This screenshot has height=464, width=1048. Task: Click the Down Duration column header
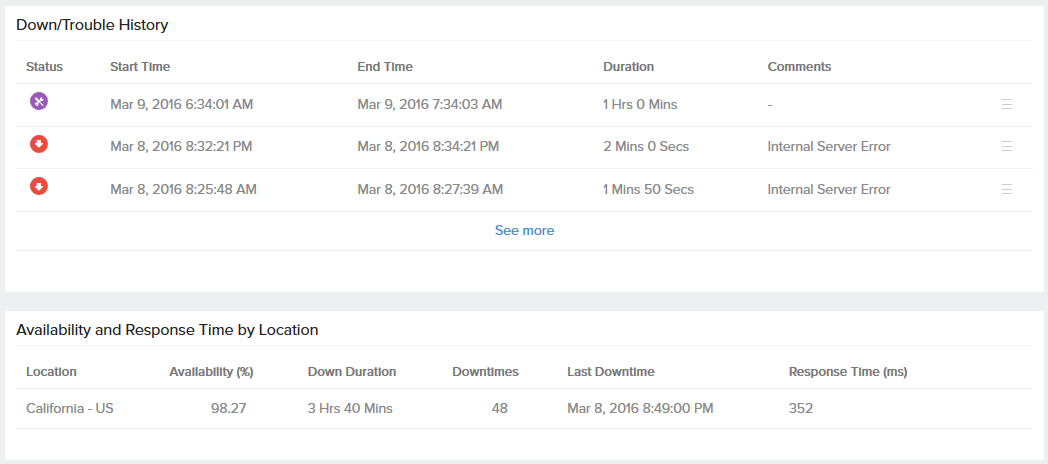pyautogui.click(x=352, y=372)
